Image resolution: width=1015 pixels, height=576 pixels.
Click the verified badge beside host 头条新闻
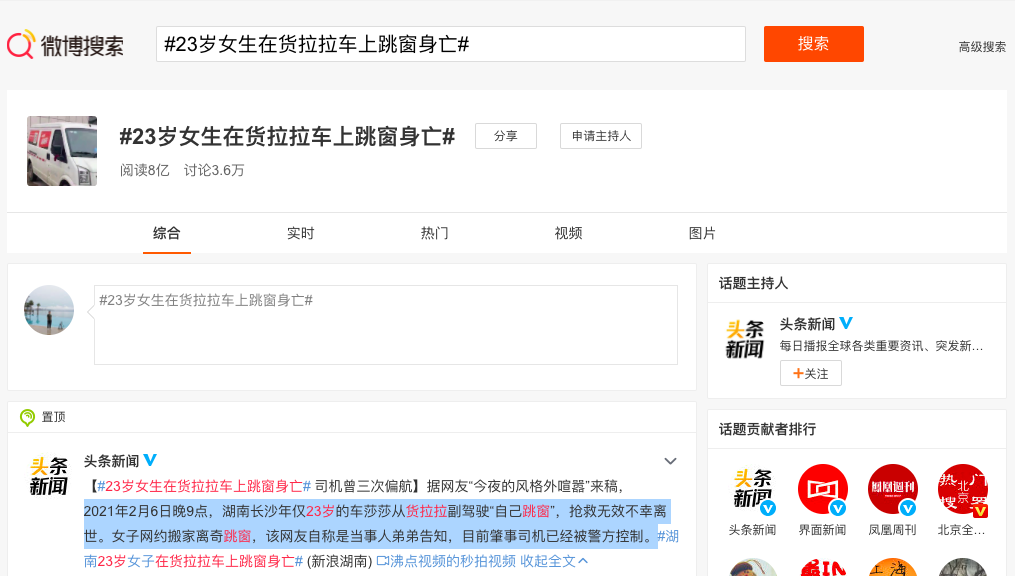point(846,322)
